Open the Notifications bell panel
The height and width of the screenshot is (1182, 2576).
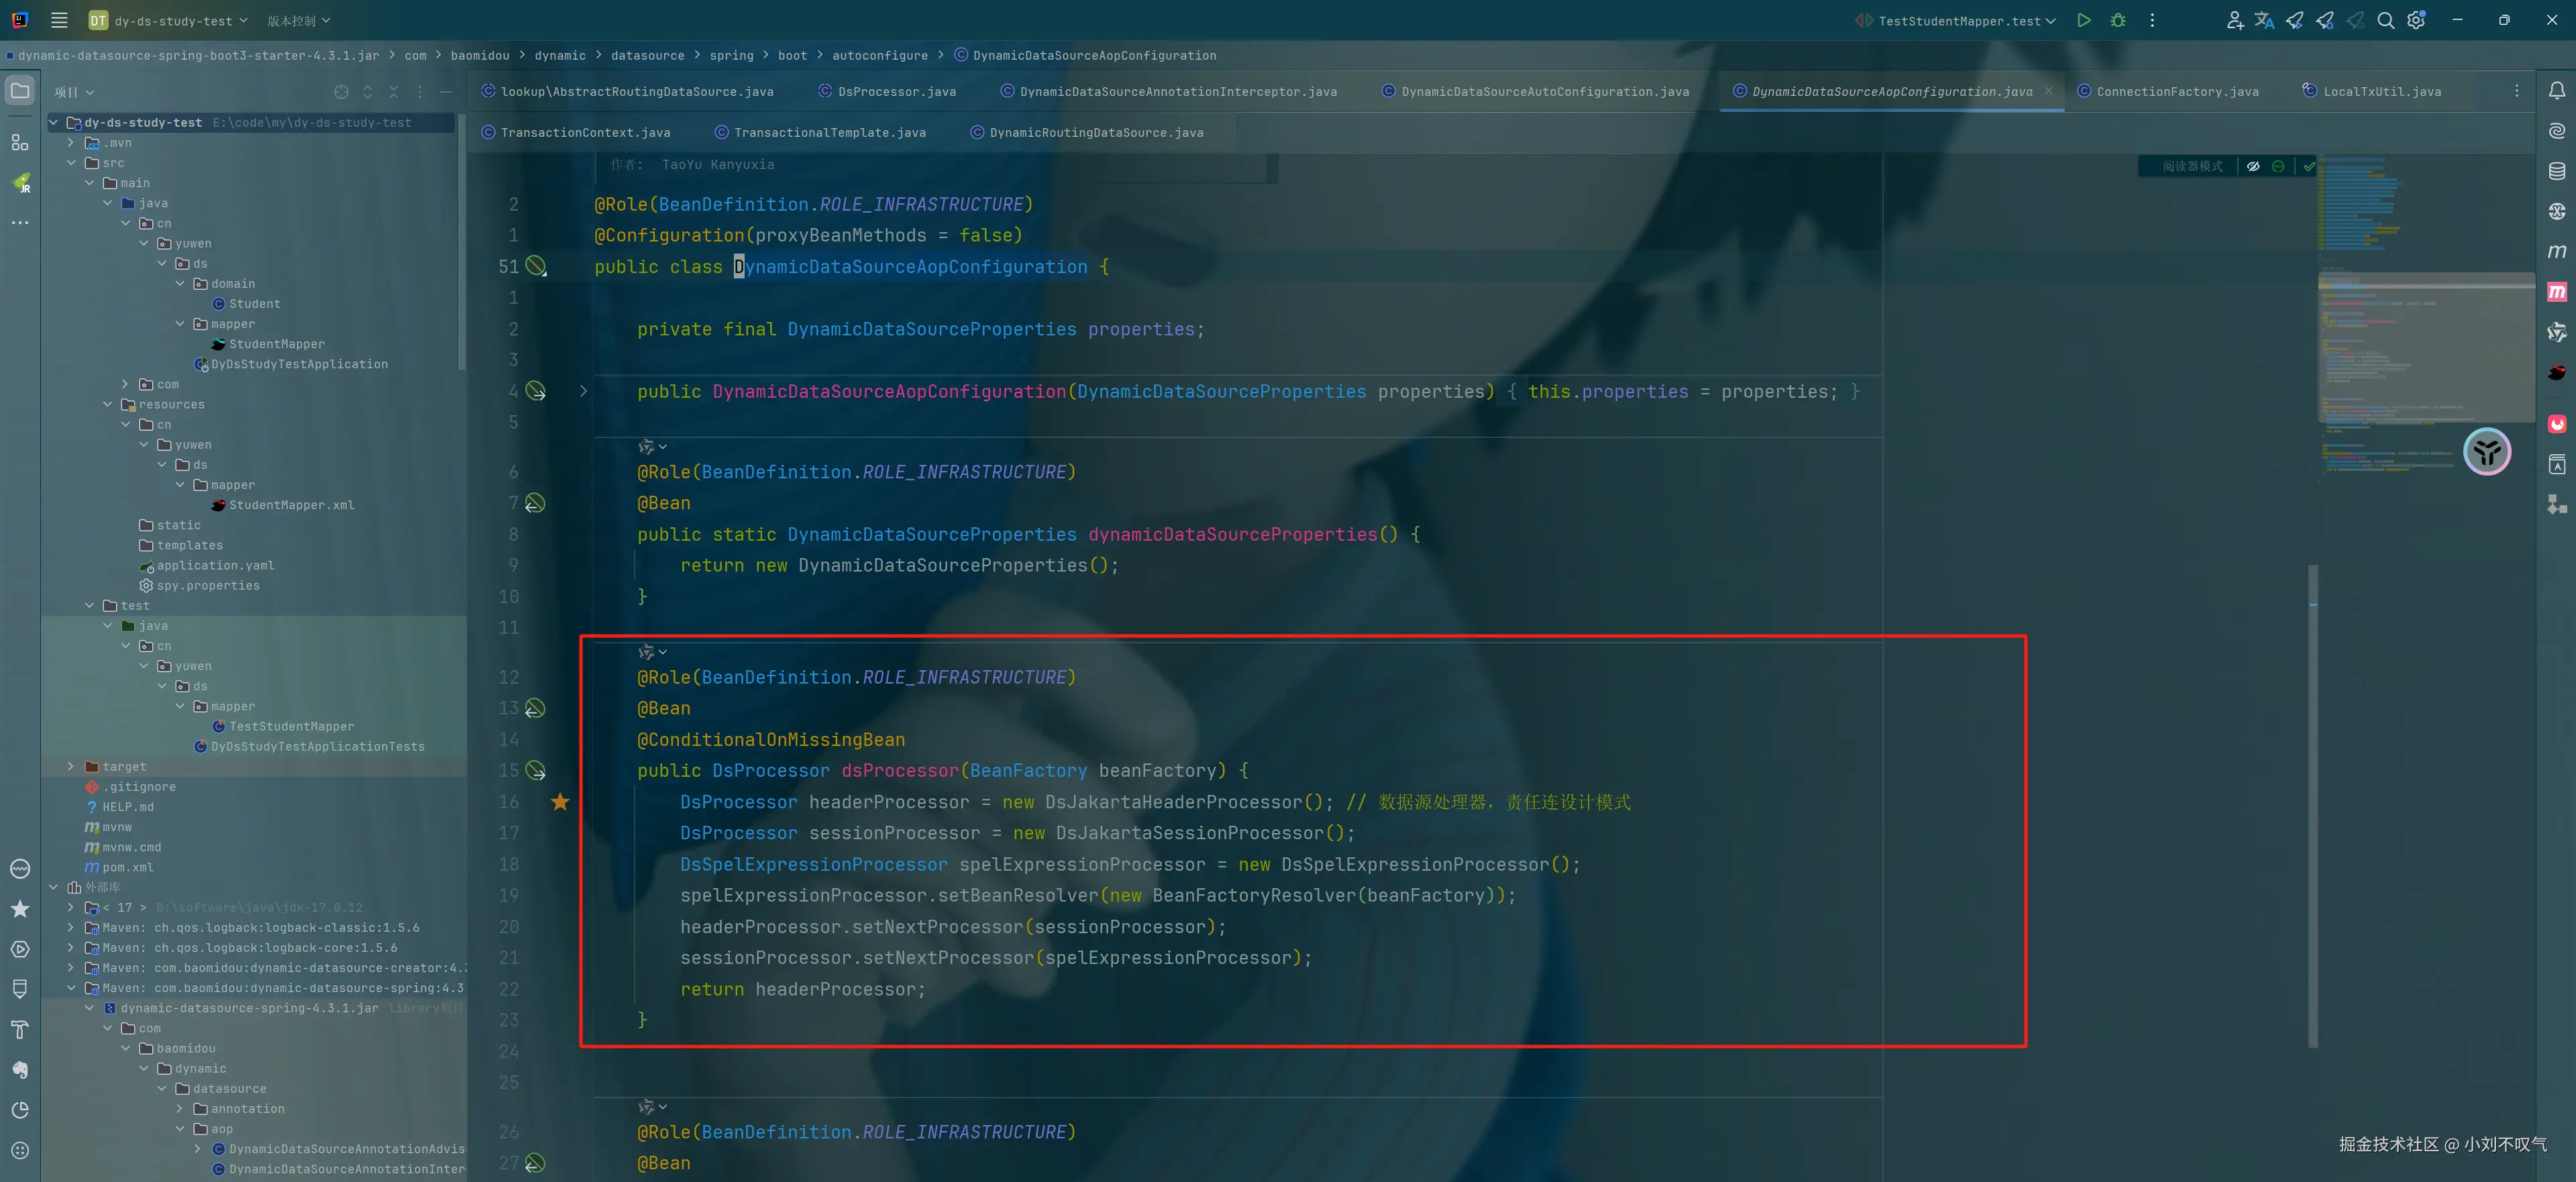point(2556,91)
